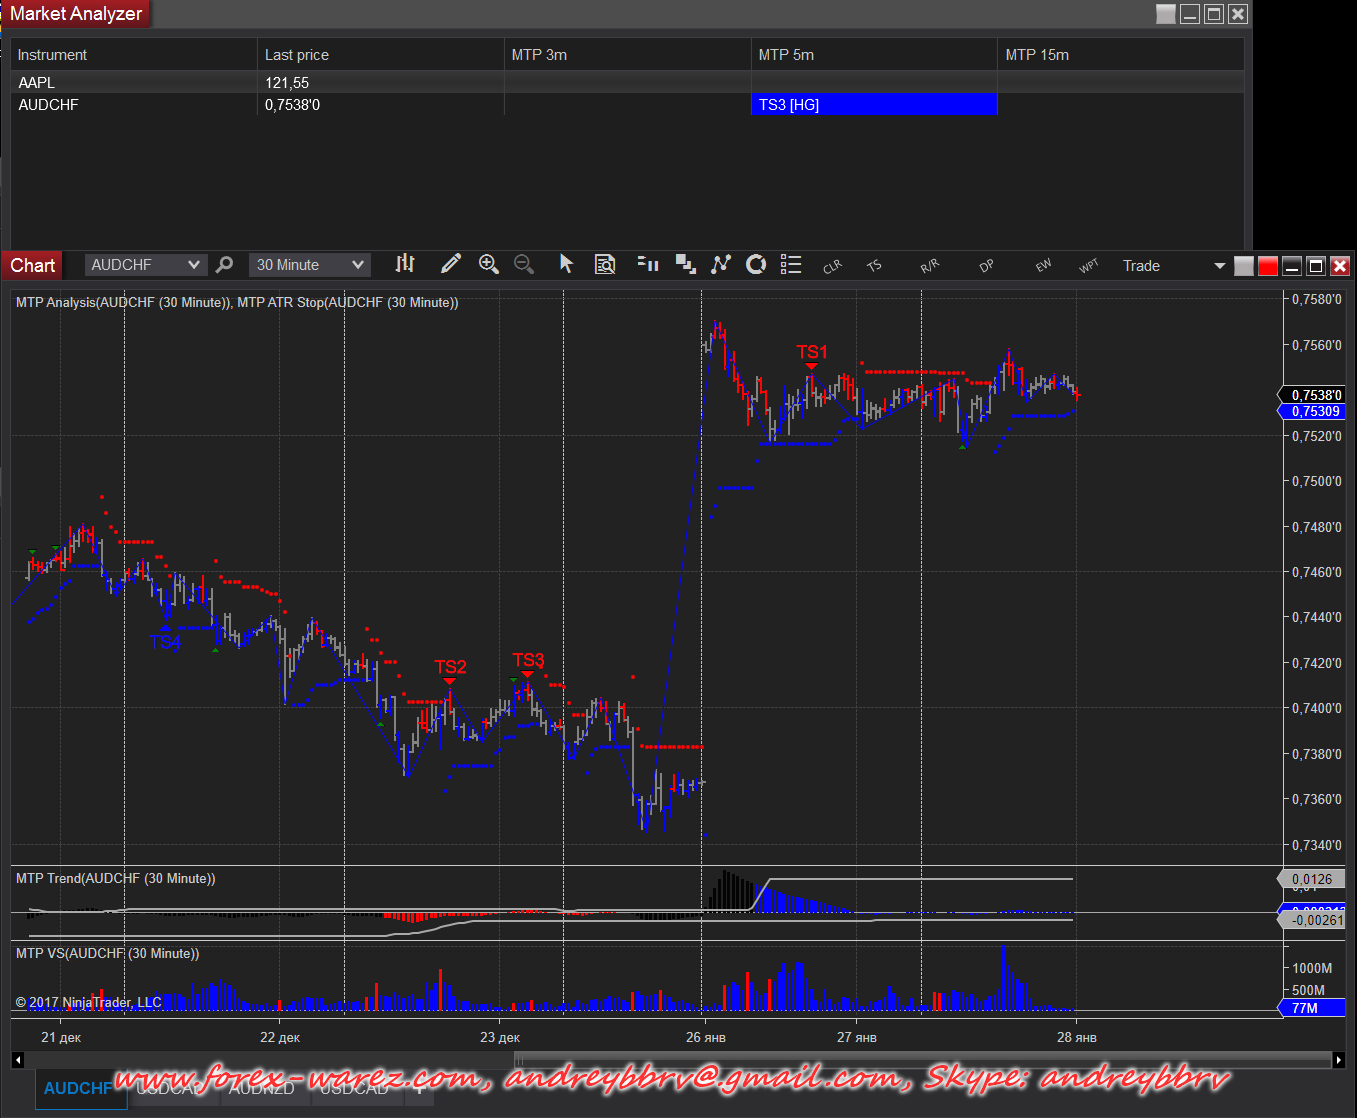Open the bar type chart style icon
Viewport: 1357px width, 1118px height.
(x=405, y=264)
